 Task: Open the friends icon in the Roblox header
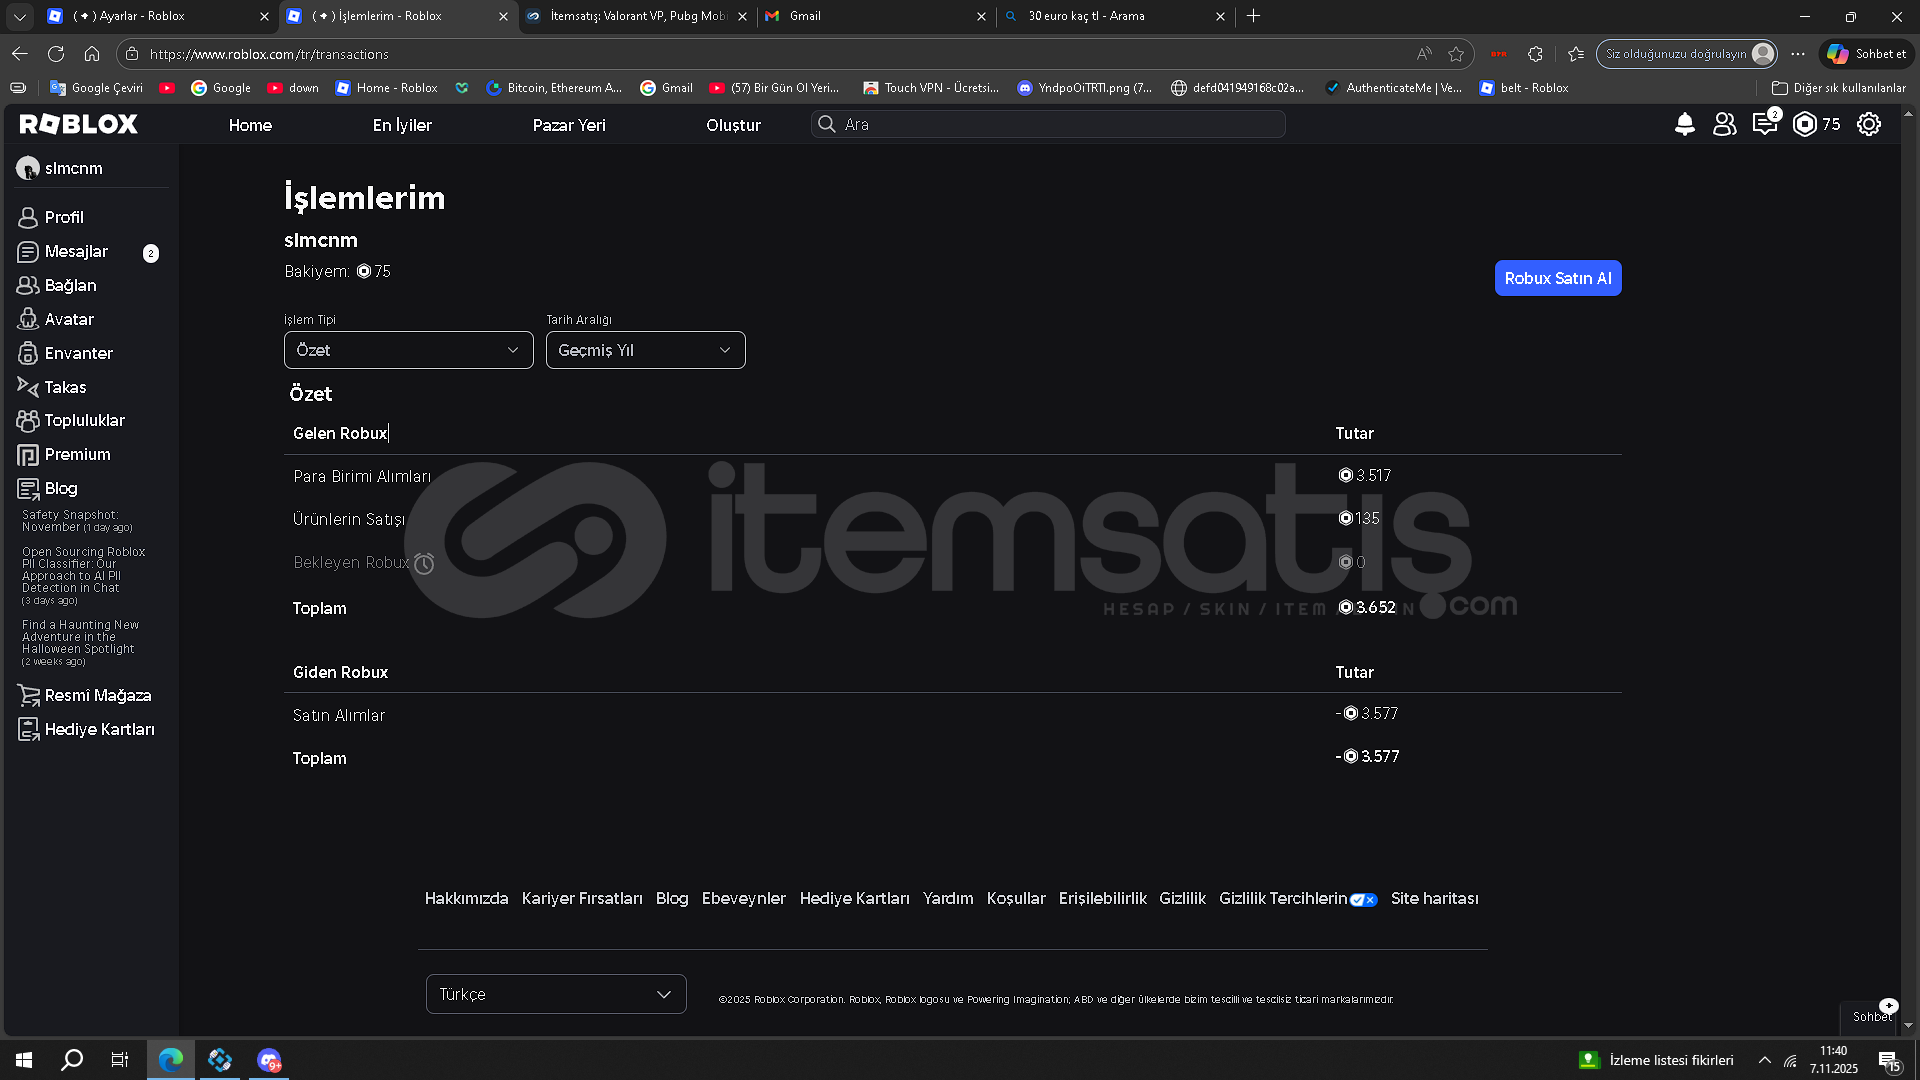click(1724, 124)
